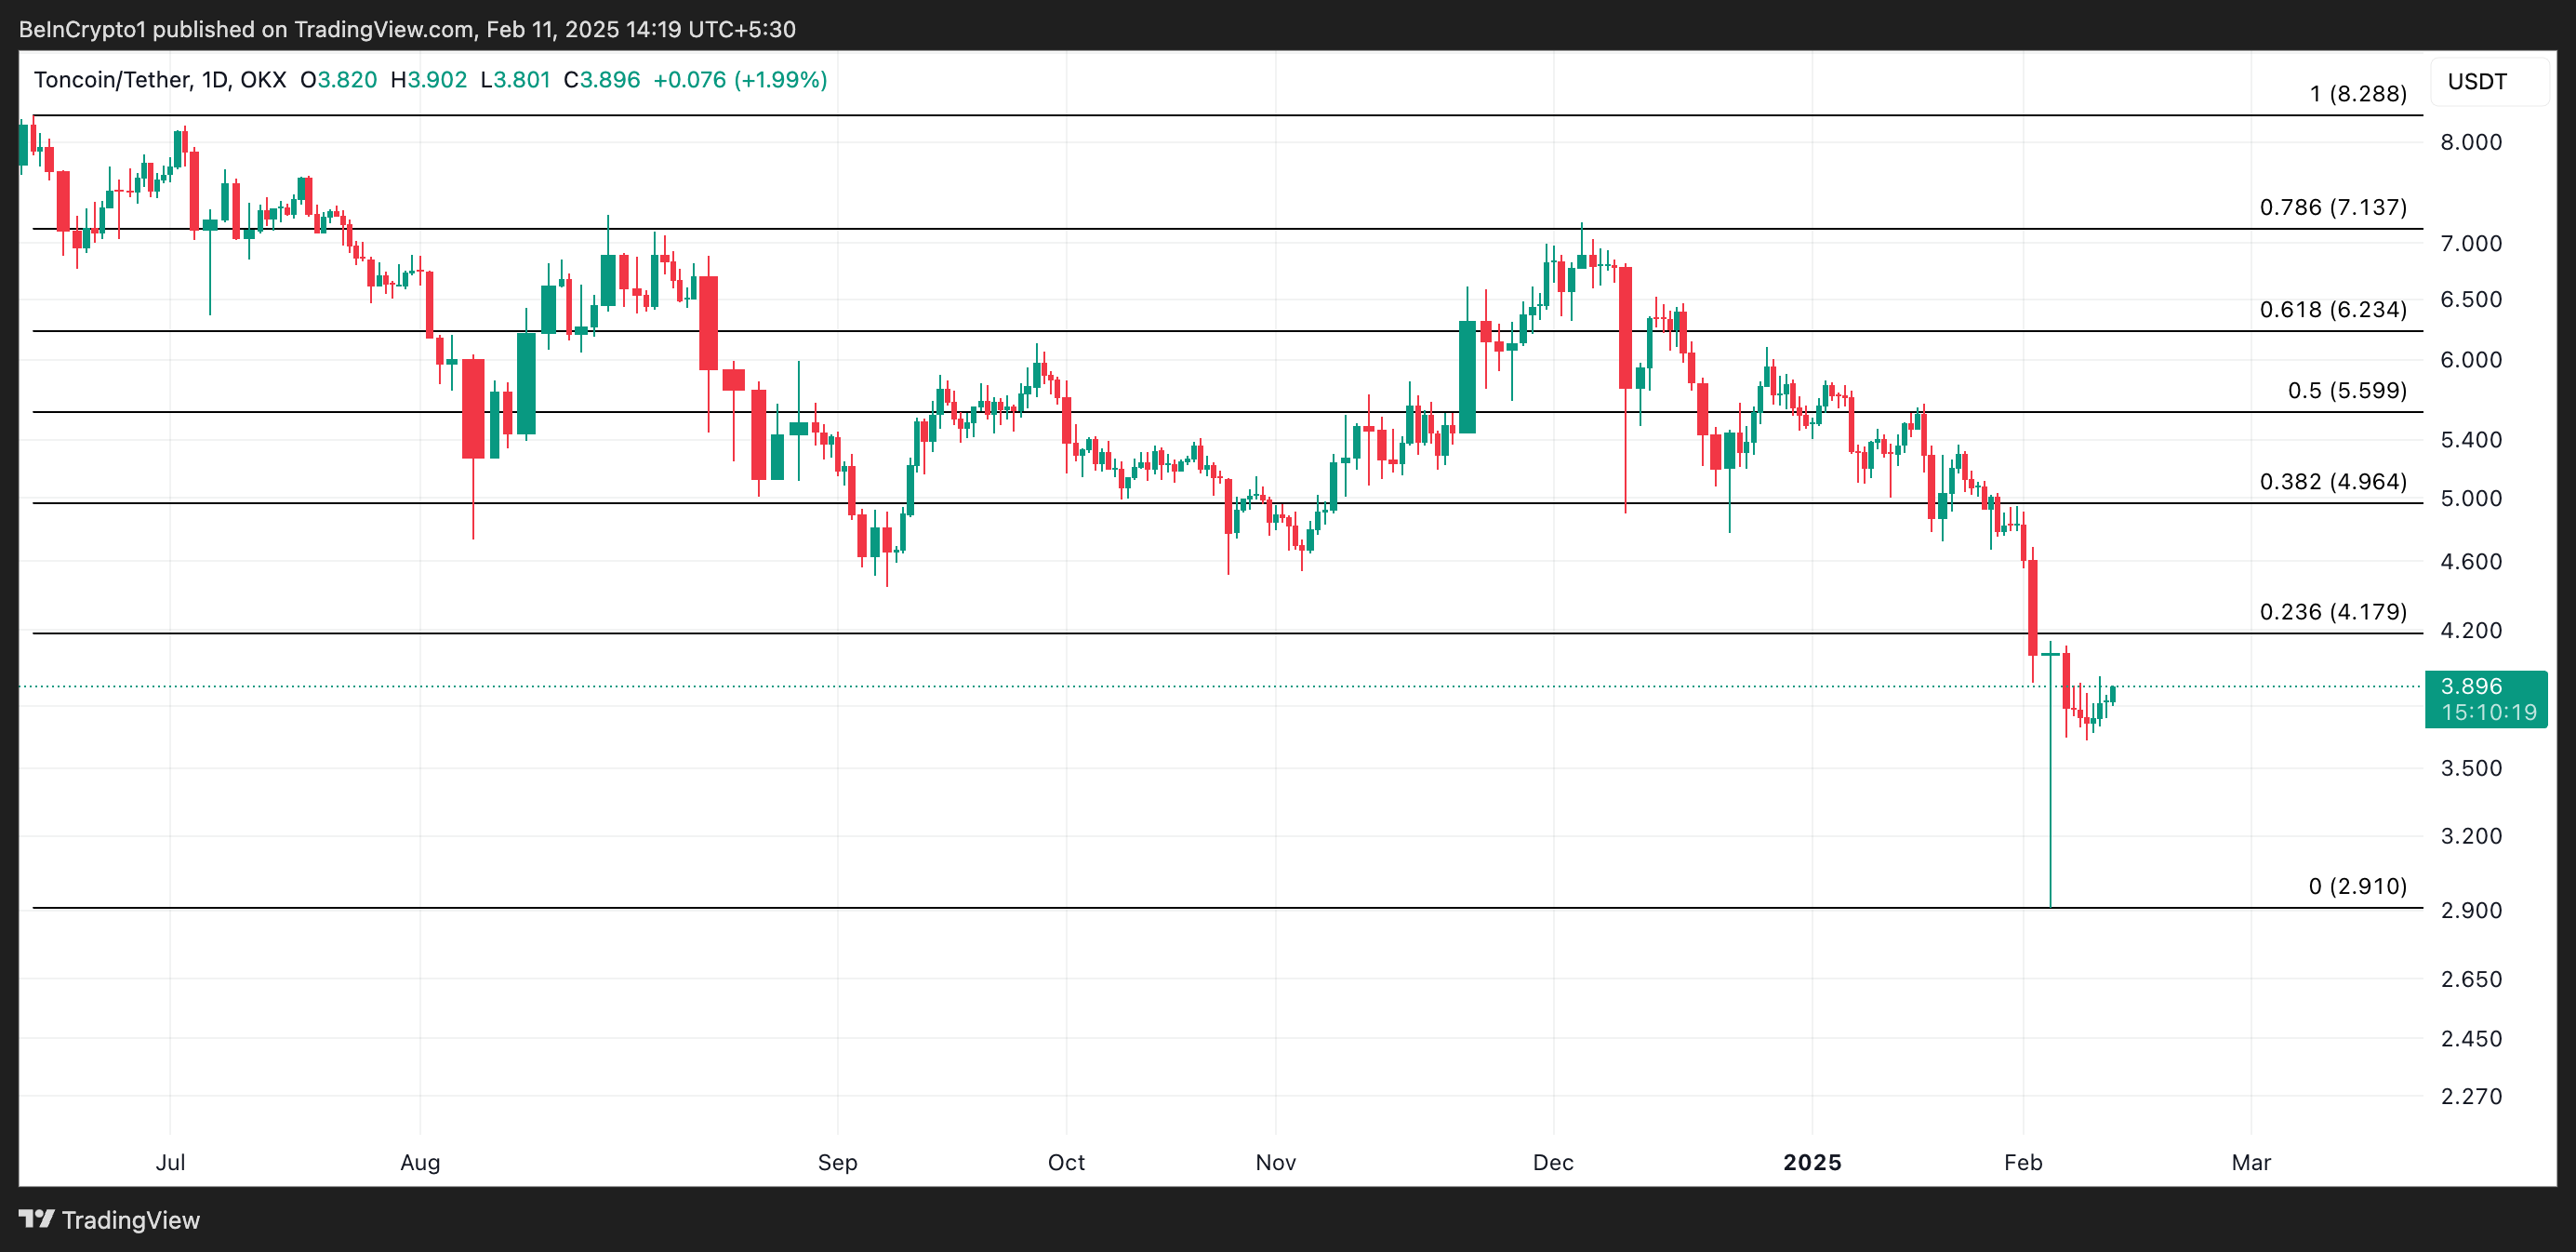The image size is (2576, 1252).
Task: Select the 0.618 (6.234) Fibonacci label
Action: [2332, 310]
